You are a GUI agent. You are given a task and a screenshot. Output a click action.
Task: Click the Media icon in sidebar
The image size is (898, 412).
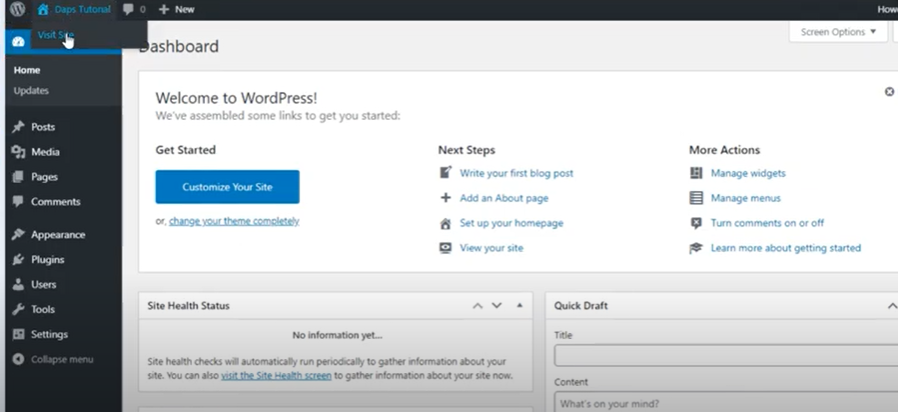[18, 152]
